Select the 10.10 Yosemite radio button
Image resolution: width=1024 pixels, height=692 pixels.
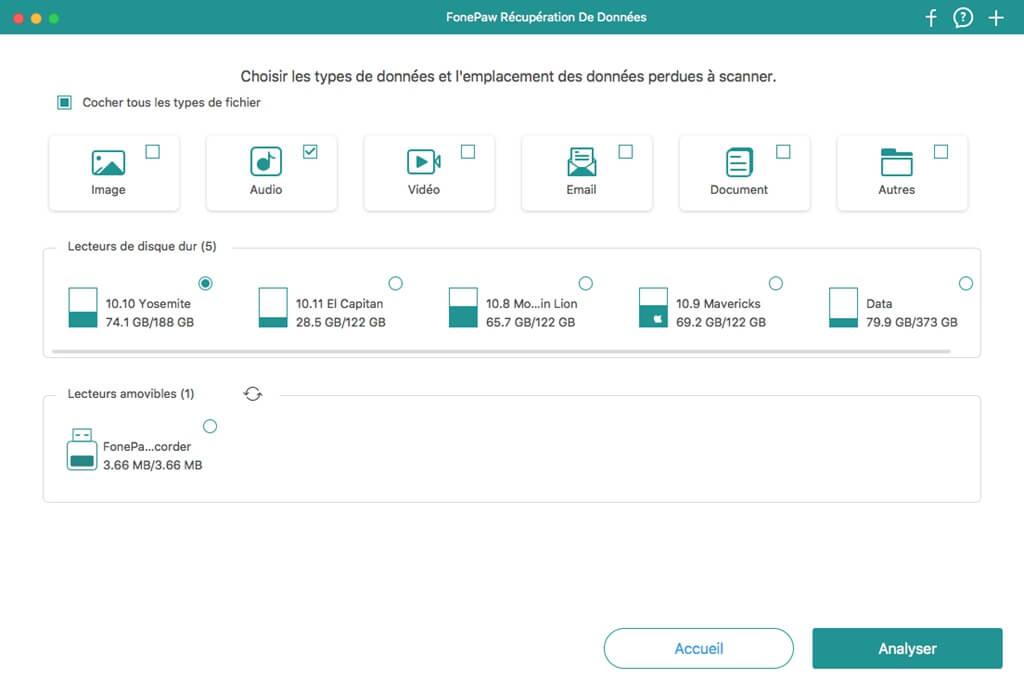click(205, 283)
